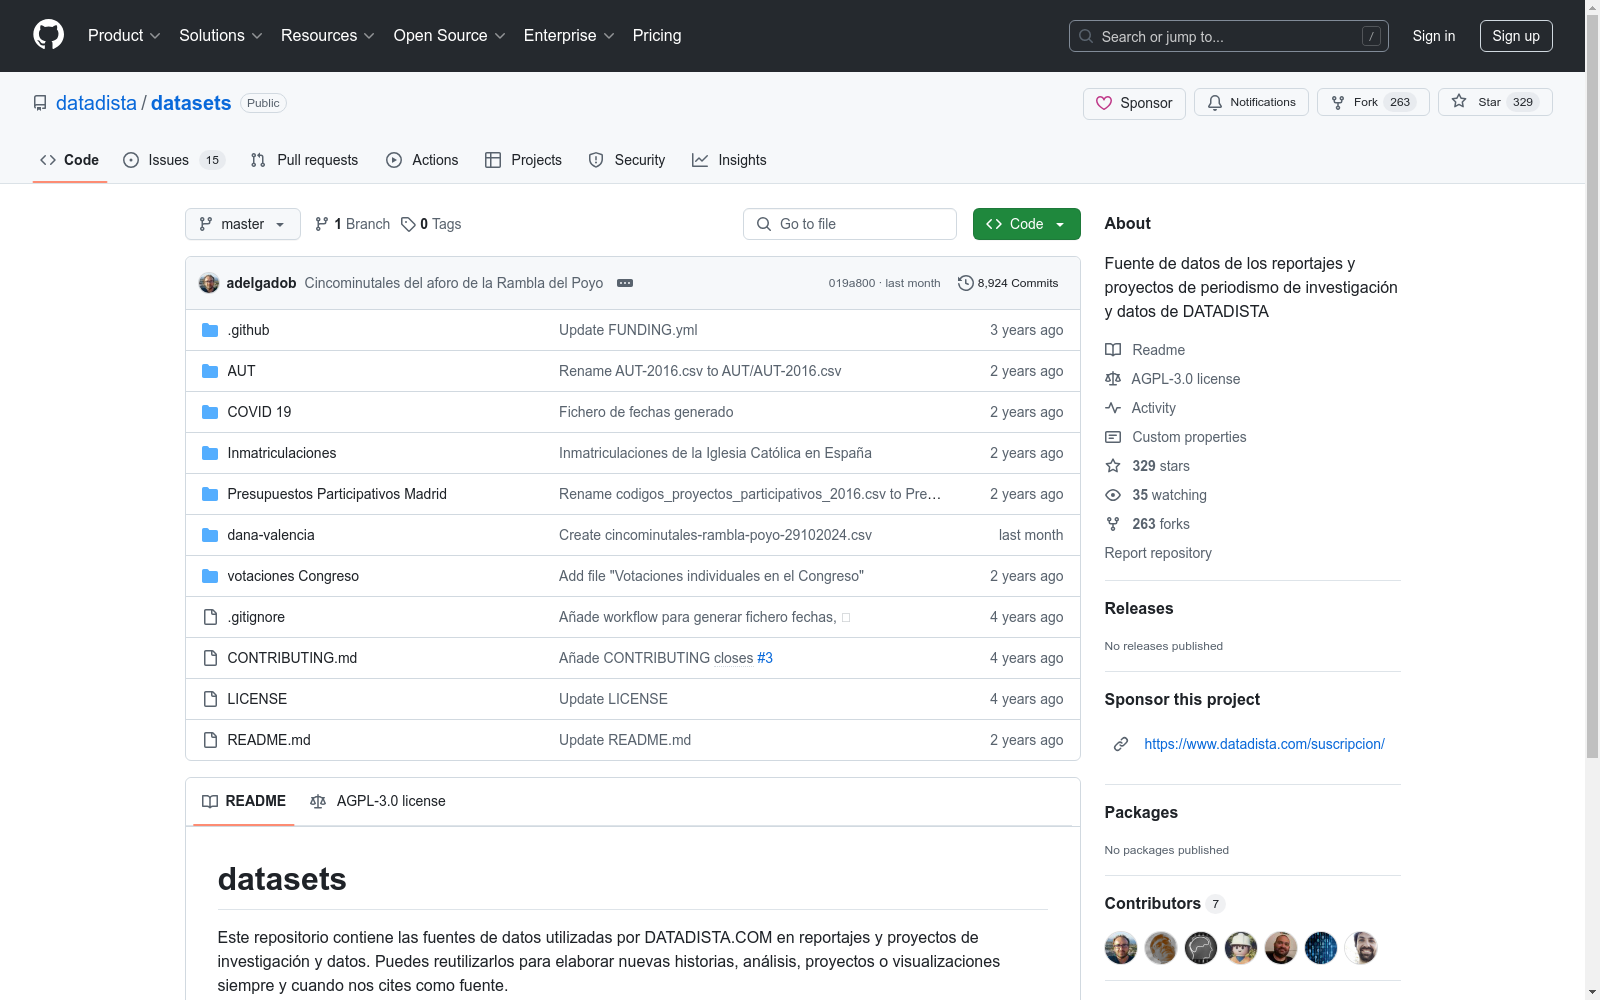Click the link icon beside the sponsor URL
This screenshot has height=1000, width=1600.
coord(1121,744)
